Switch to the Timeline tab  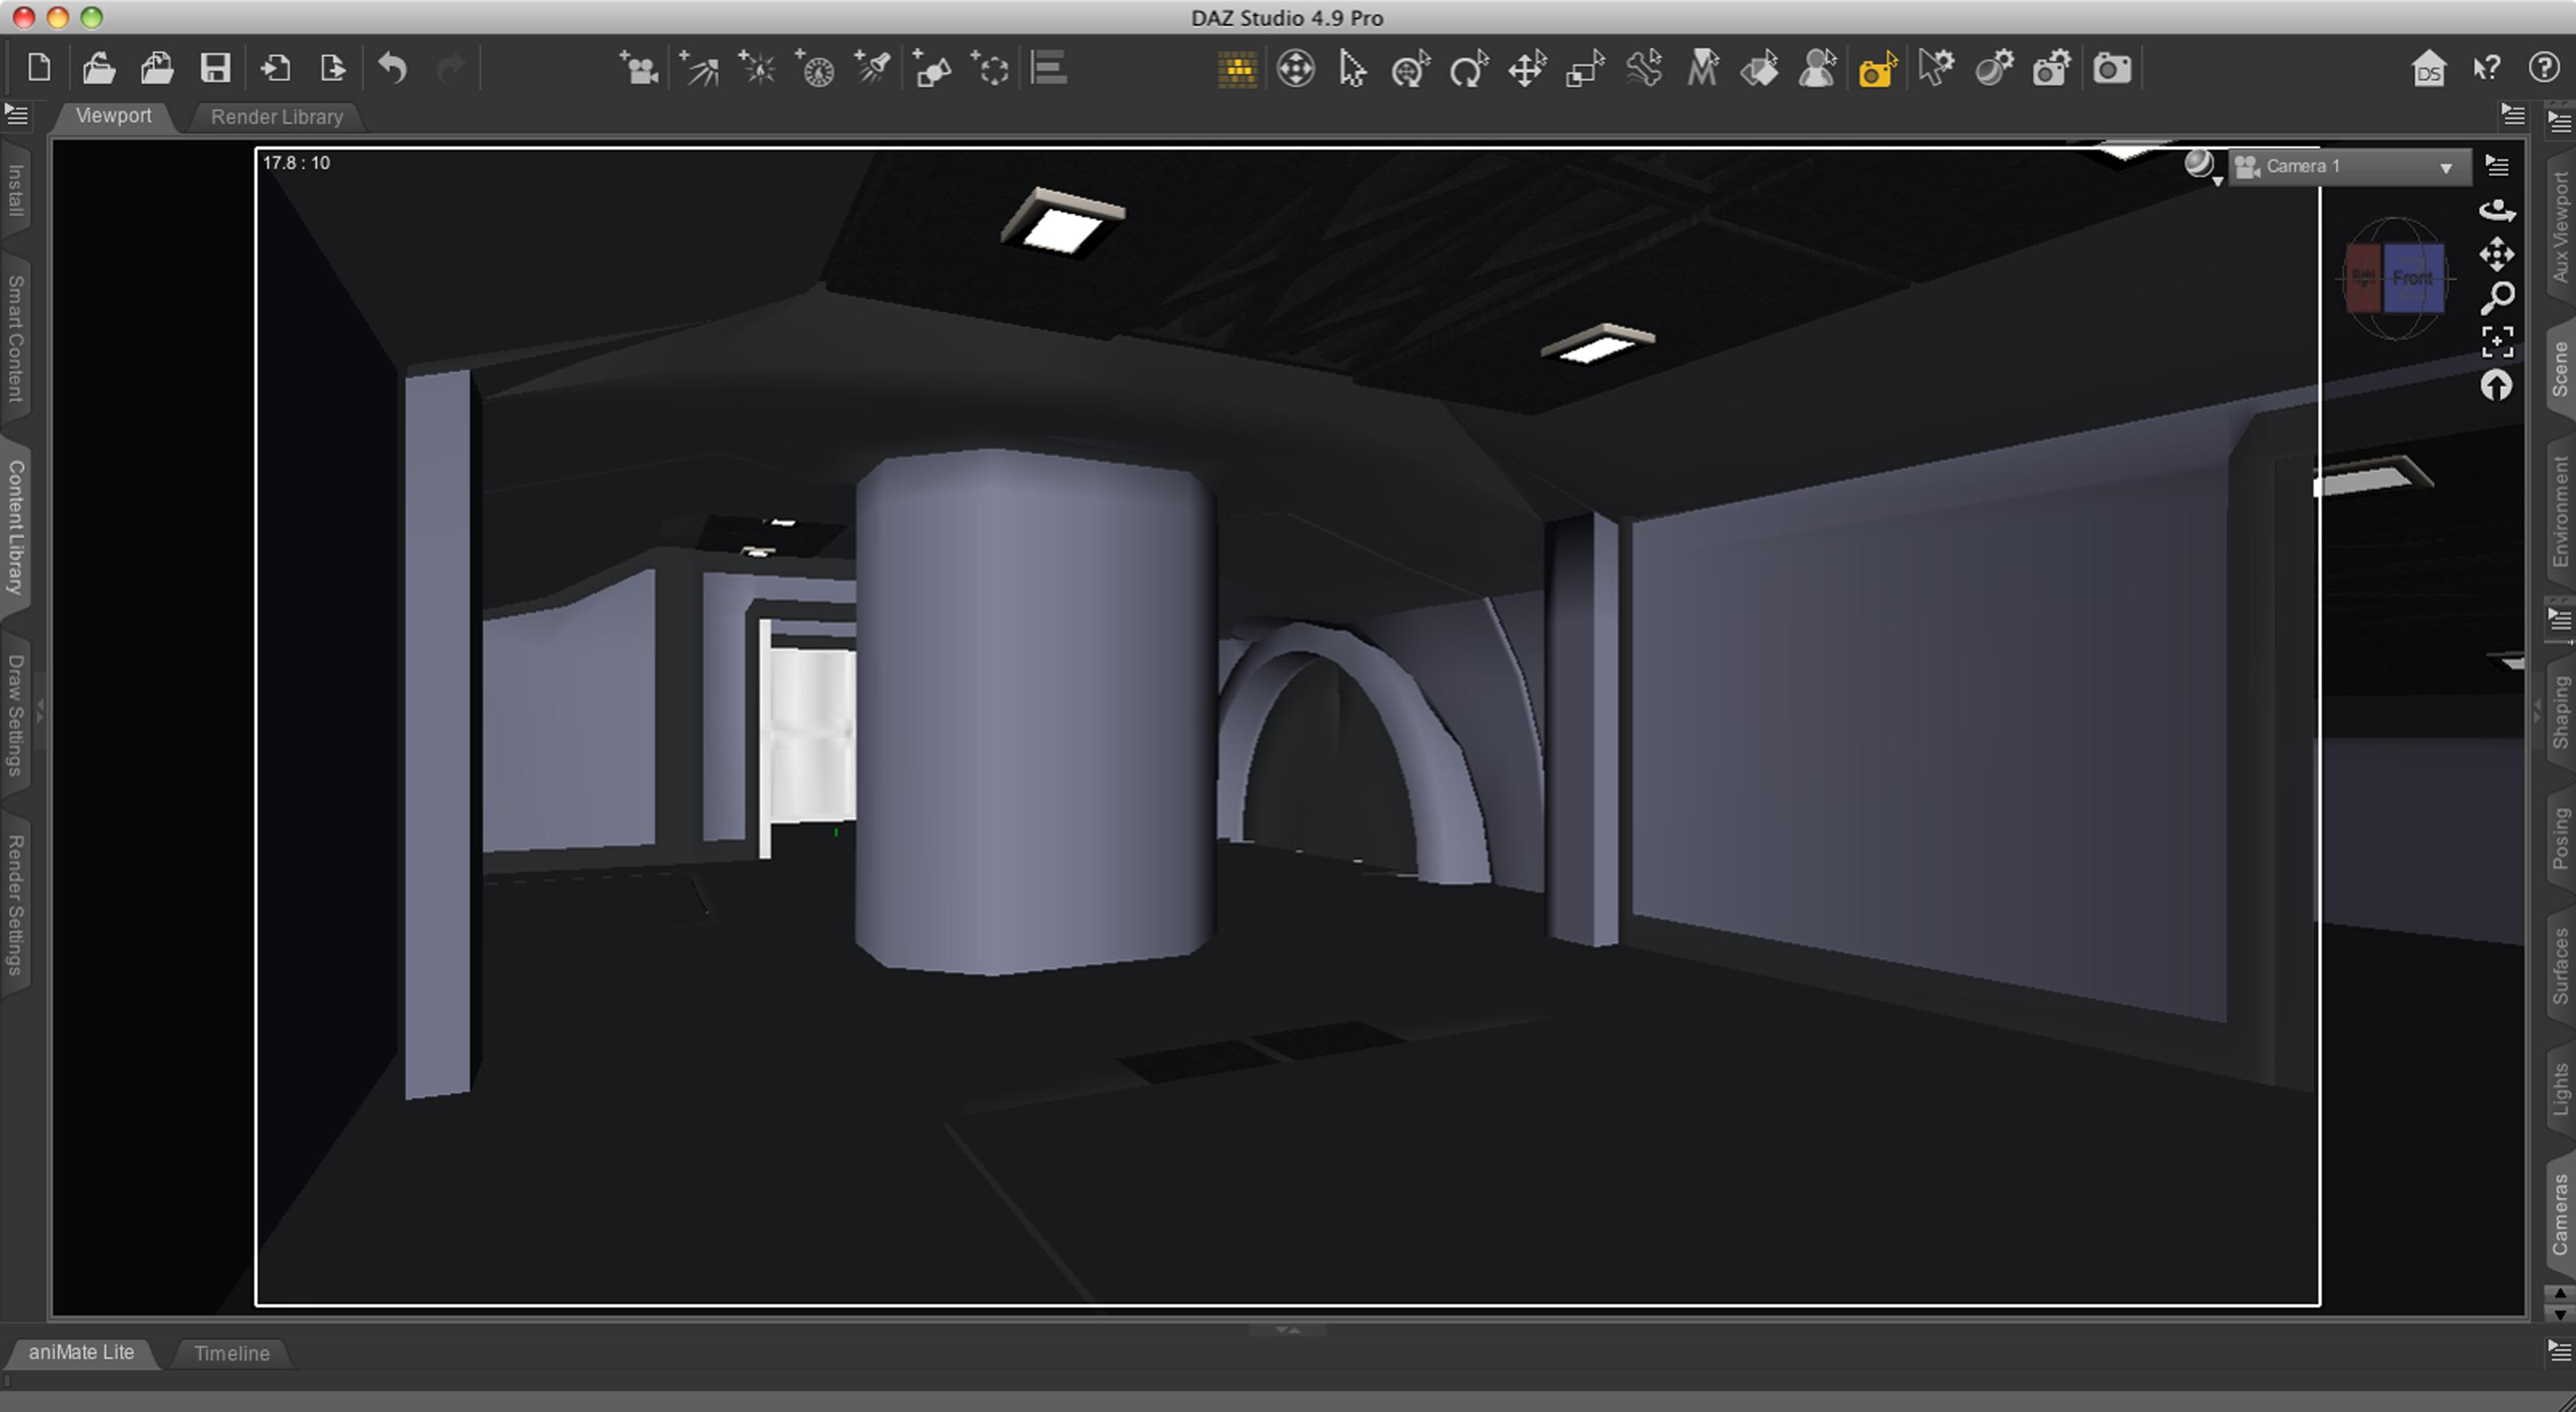(x=231, y=1353)
